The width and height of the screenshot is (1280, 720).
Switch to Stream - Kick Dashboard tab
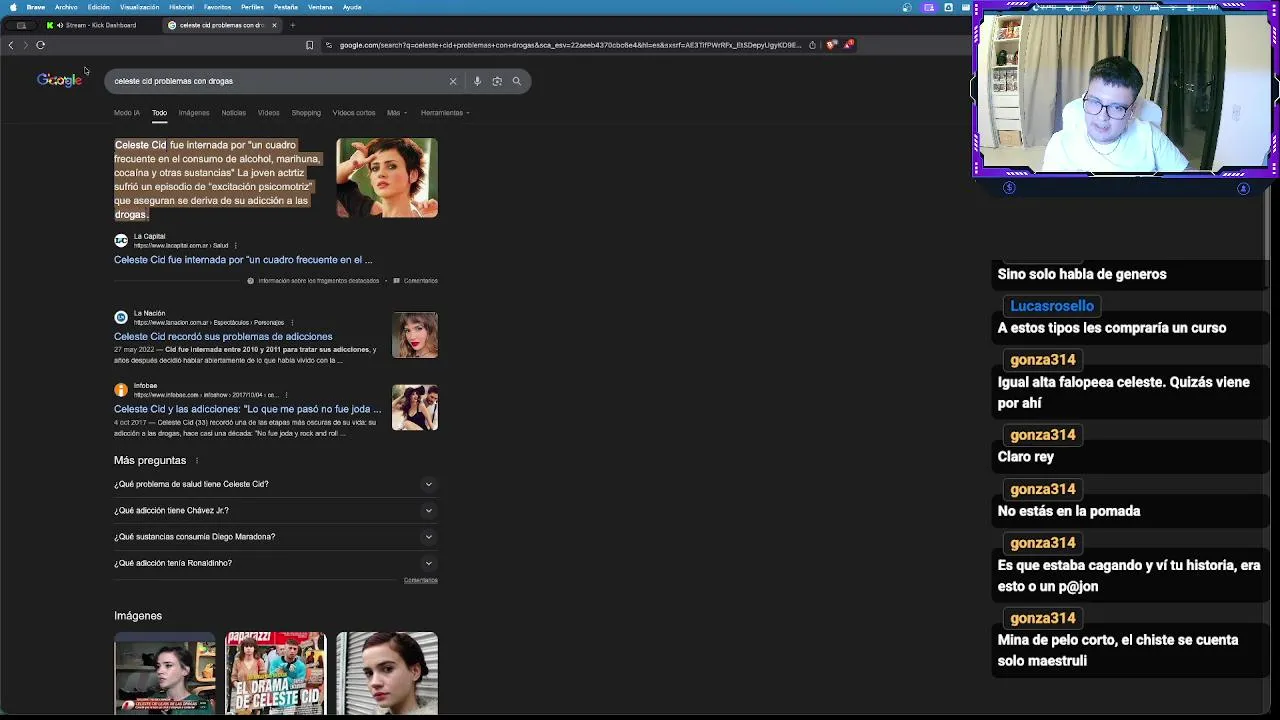coord(97,25)
